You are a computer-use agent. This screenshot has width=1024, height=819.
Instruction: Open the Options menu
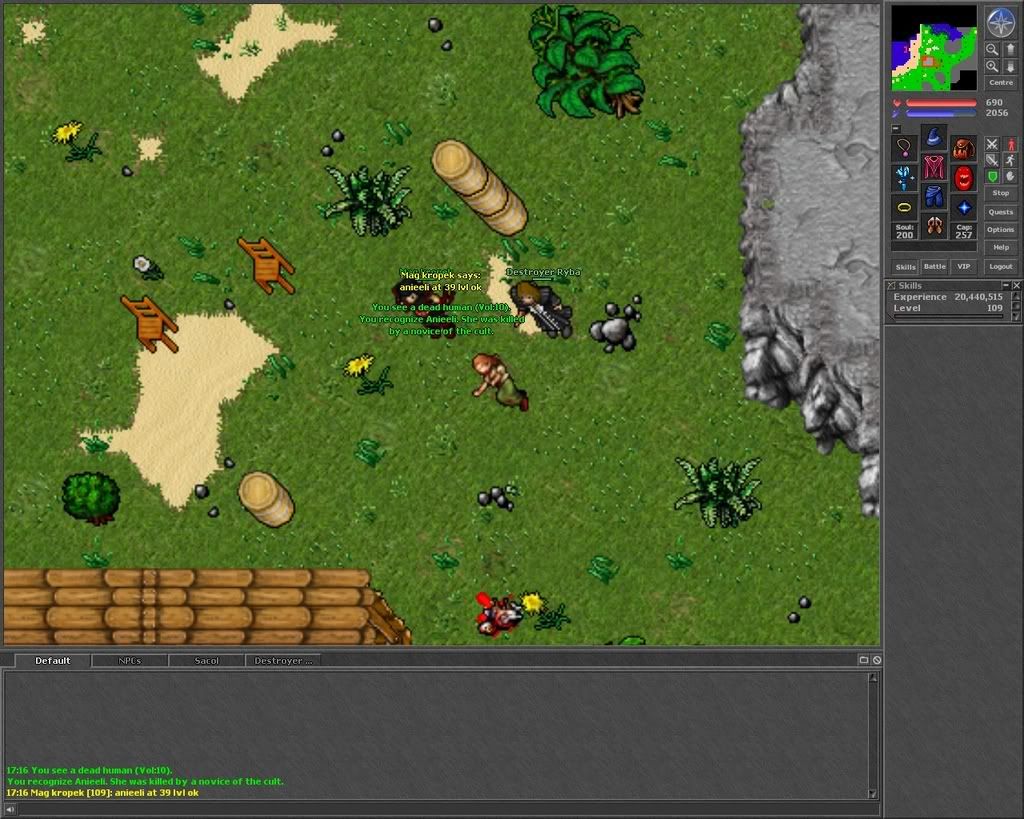click(1000, 229)
